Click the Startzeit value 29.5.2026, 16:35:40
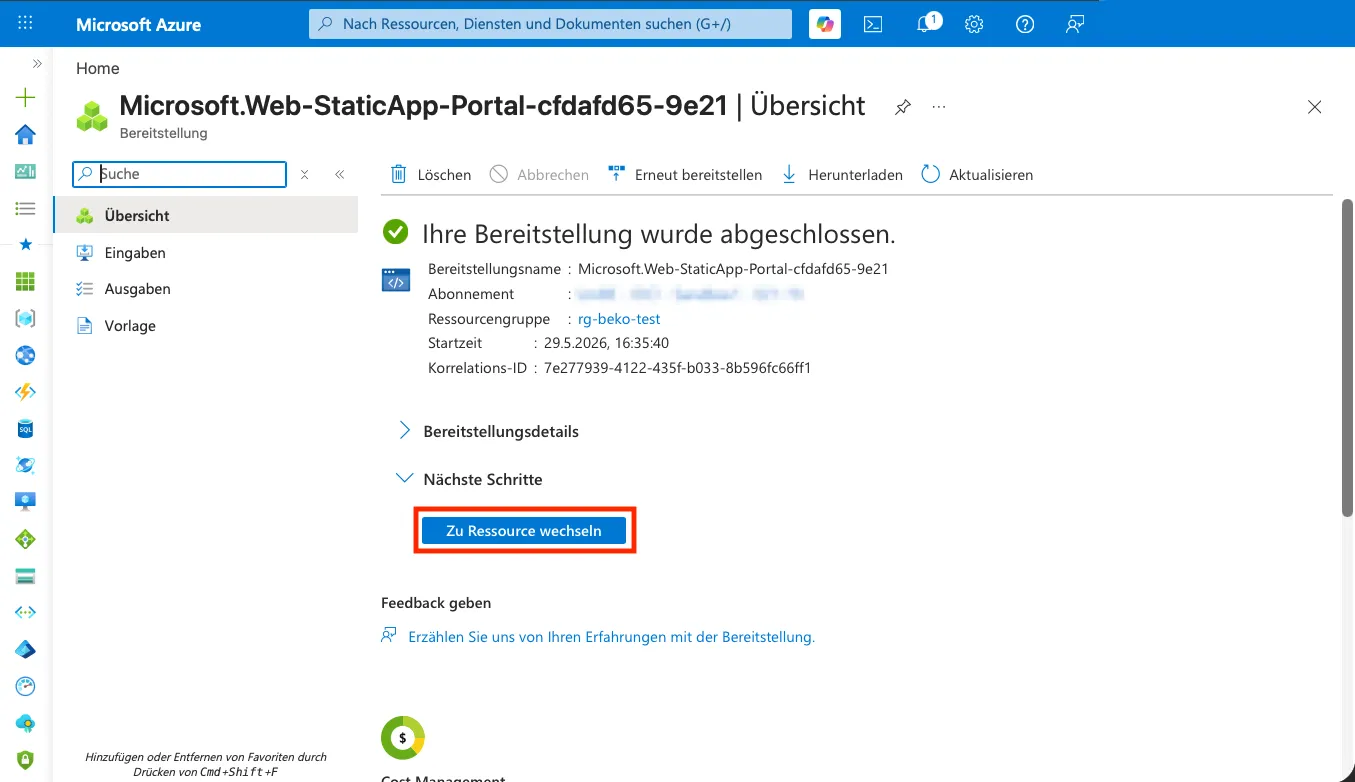 tap(606, 343)
